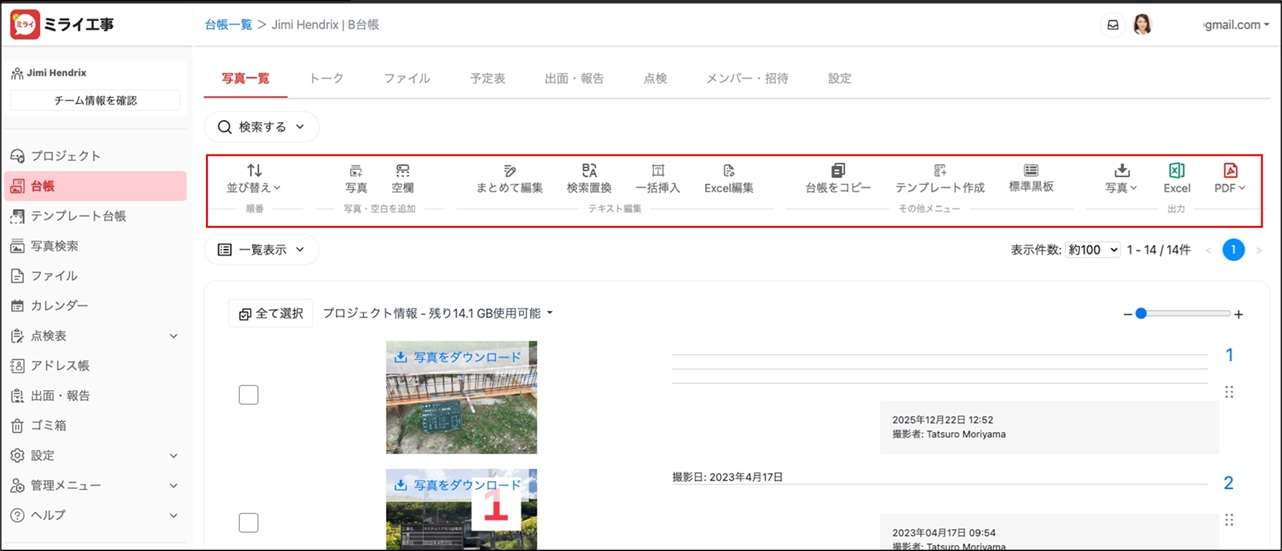
Task: Click the まとめて編集 bulk edit icon
Action: pos(509,172)
